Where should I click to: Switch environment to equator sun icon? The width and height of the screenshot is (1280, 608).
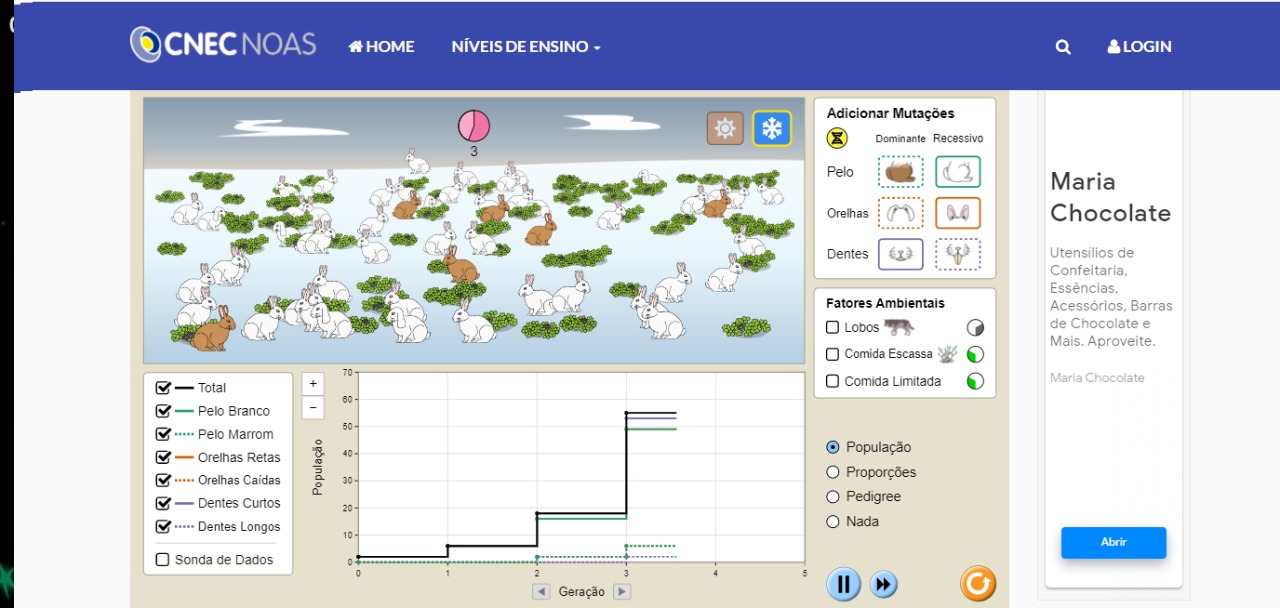[725, 128]
